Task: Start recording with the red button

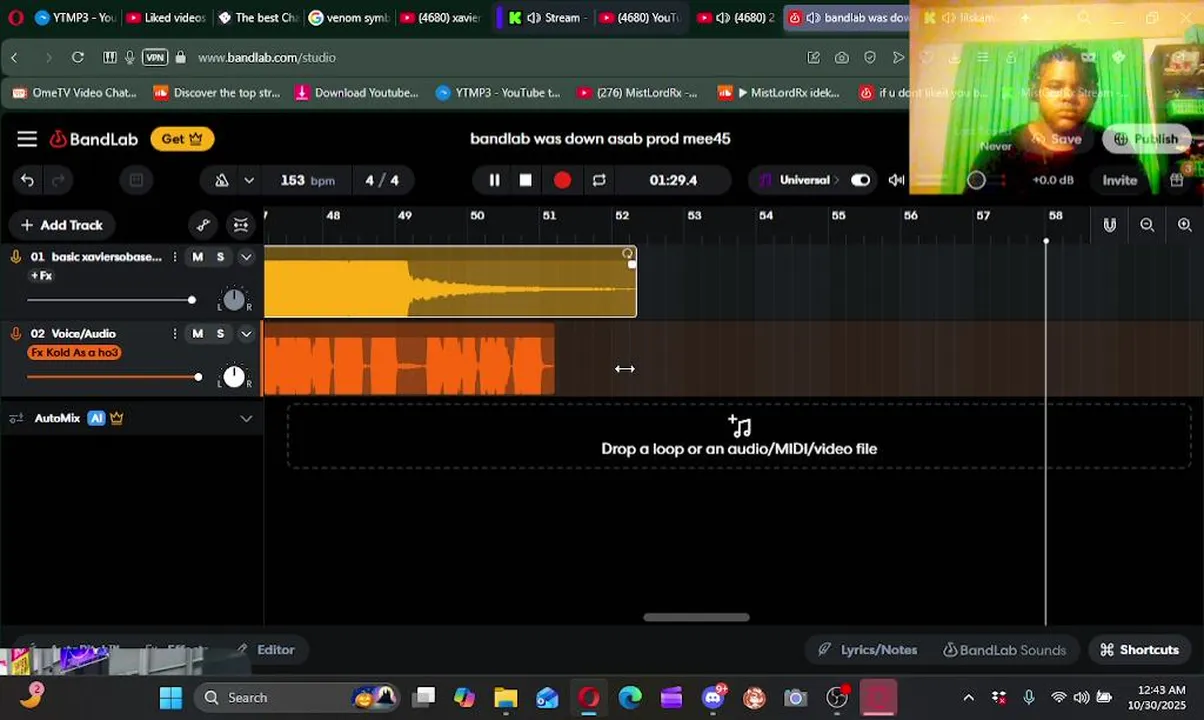Action: (x=562, y=180)
